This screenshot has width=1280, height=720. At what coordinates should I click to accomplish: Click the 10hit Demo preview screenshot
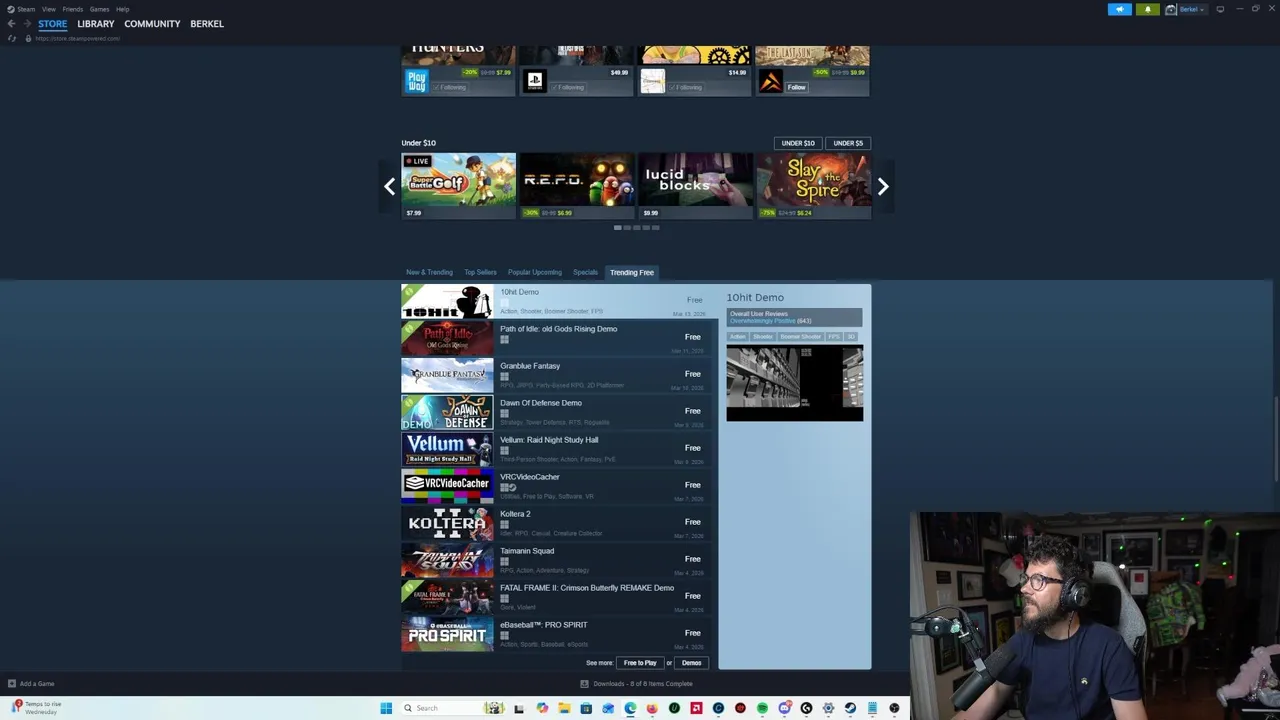click(795, 383)
